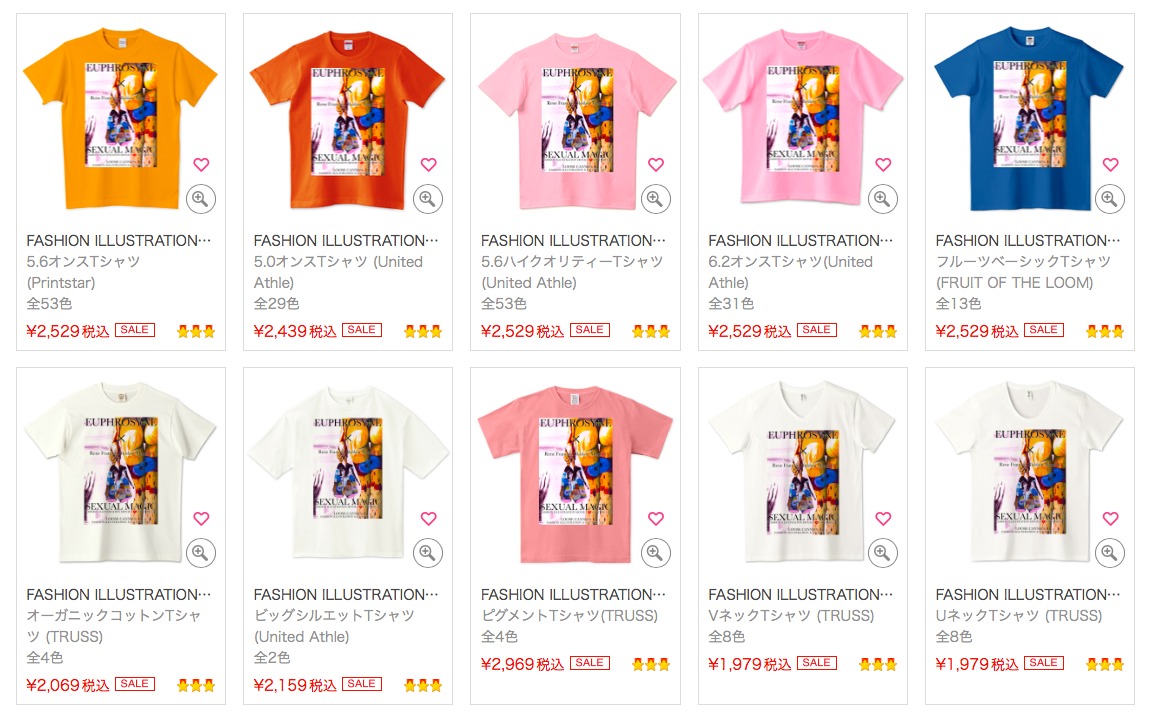The image size is (1153, 717).
Task: Click magnifier on VネックTシャツ product
Action: pyautogui.click(x=882, y=553)
